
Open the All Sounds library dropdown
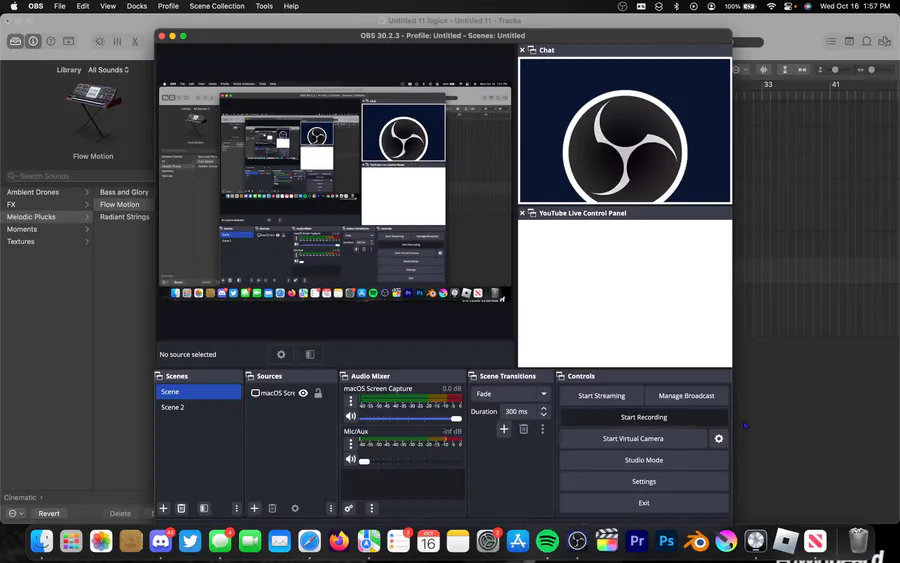click(x=108, y=70)
